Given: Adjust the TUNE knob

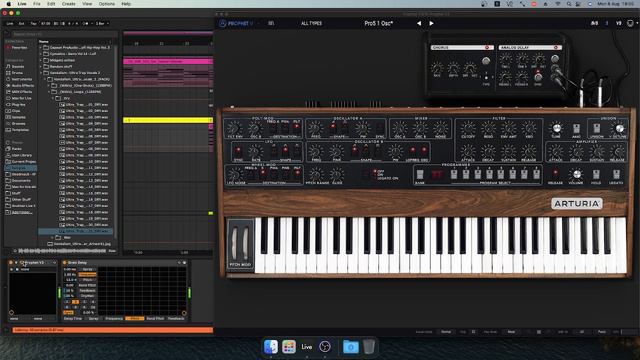Looking at the screenshot, I should [x=556, y=128].
